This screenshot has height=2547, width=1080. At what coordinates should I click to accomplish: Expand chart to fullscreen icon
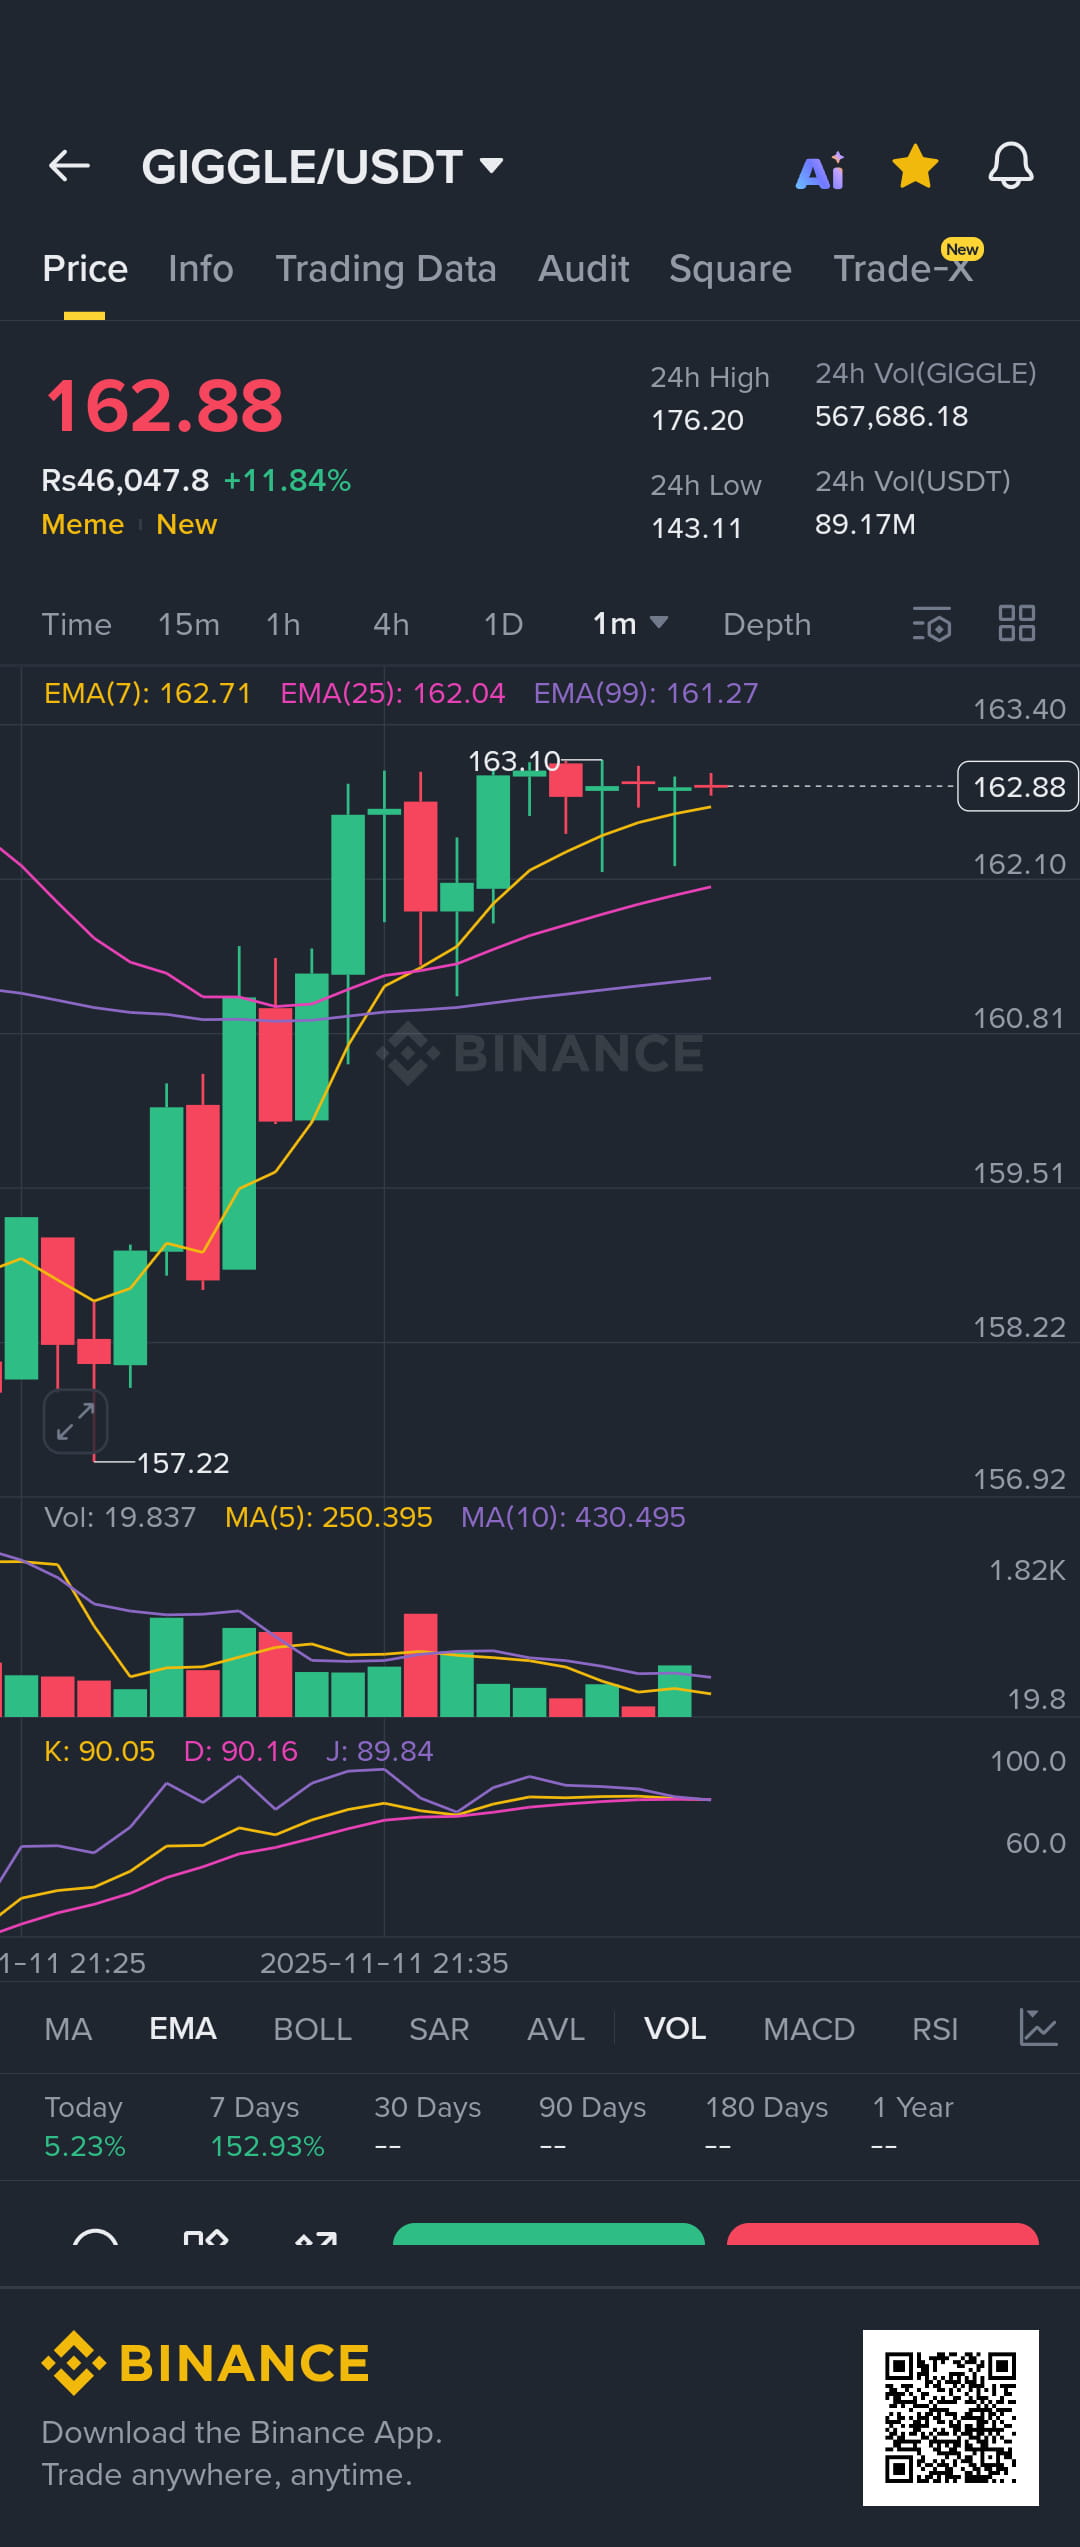pos(75,1420)
